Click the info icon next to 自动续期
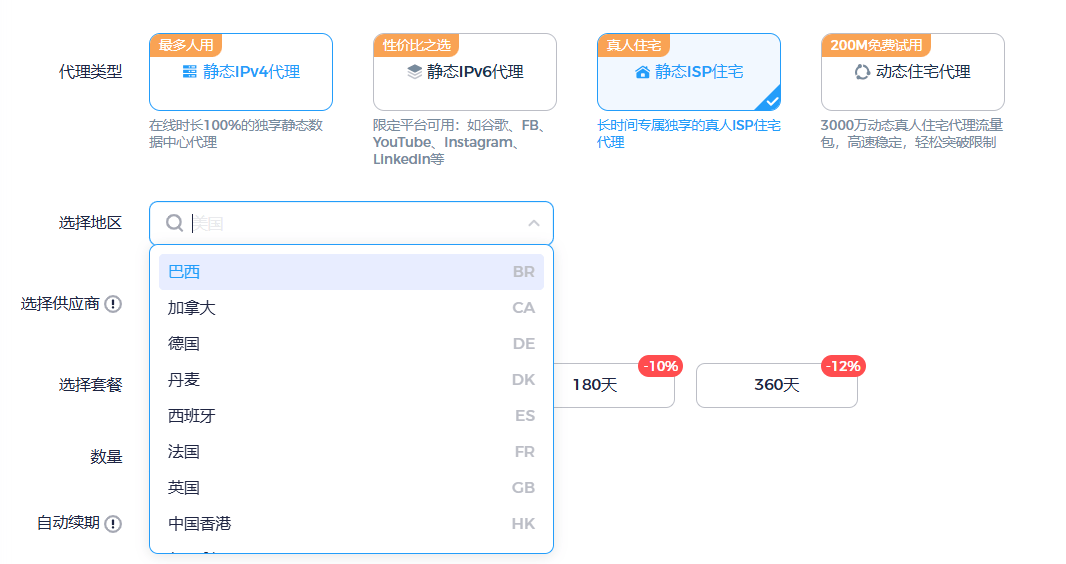 pos(114,524)
